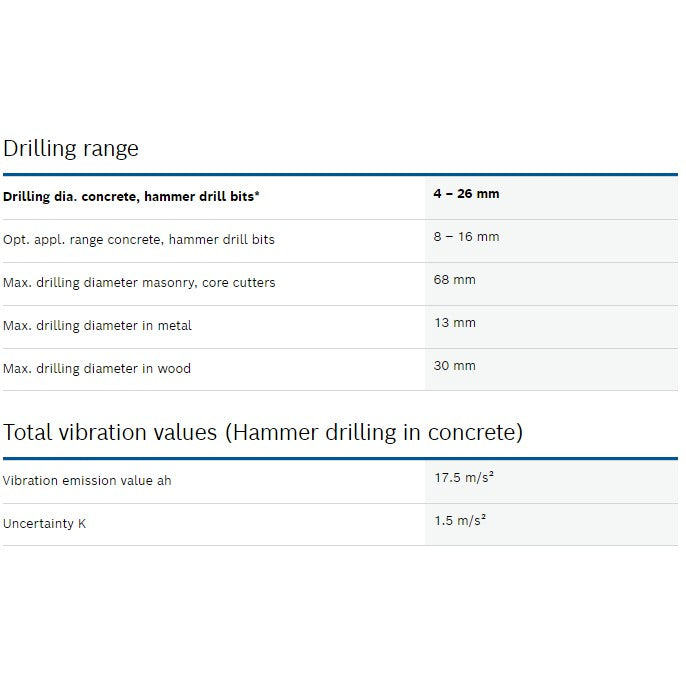Select the 'Drilling dia. concrete, hammer drill bits' label
The height and width of the screenshot is (686, 686).
[128, 197]
